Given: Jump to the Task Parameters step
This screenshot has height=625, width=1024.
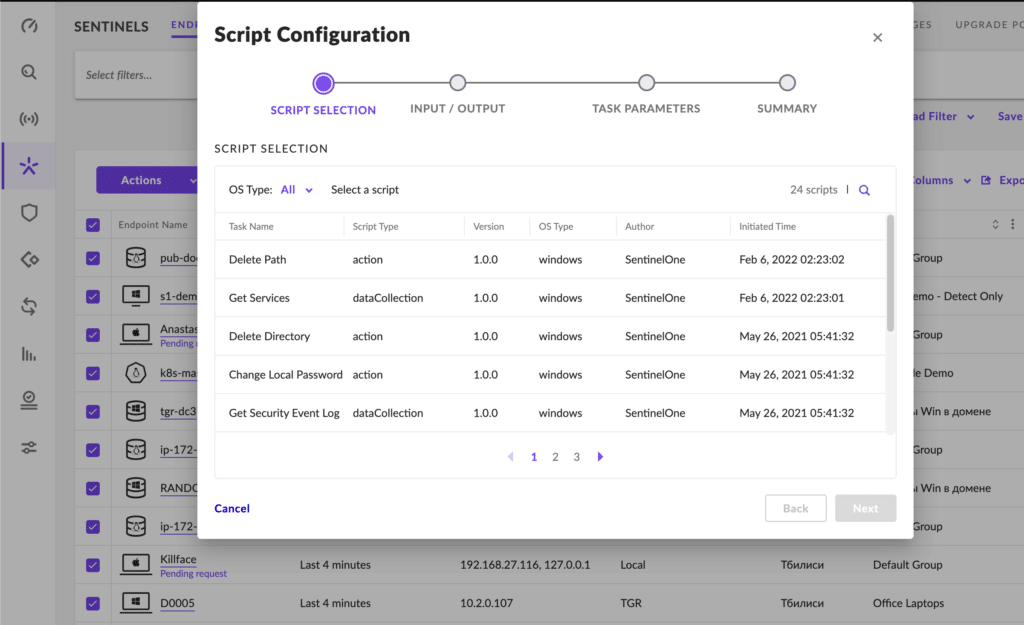Looking at the screenshot, I should pos(646,83).
